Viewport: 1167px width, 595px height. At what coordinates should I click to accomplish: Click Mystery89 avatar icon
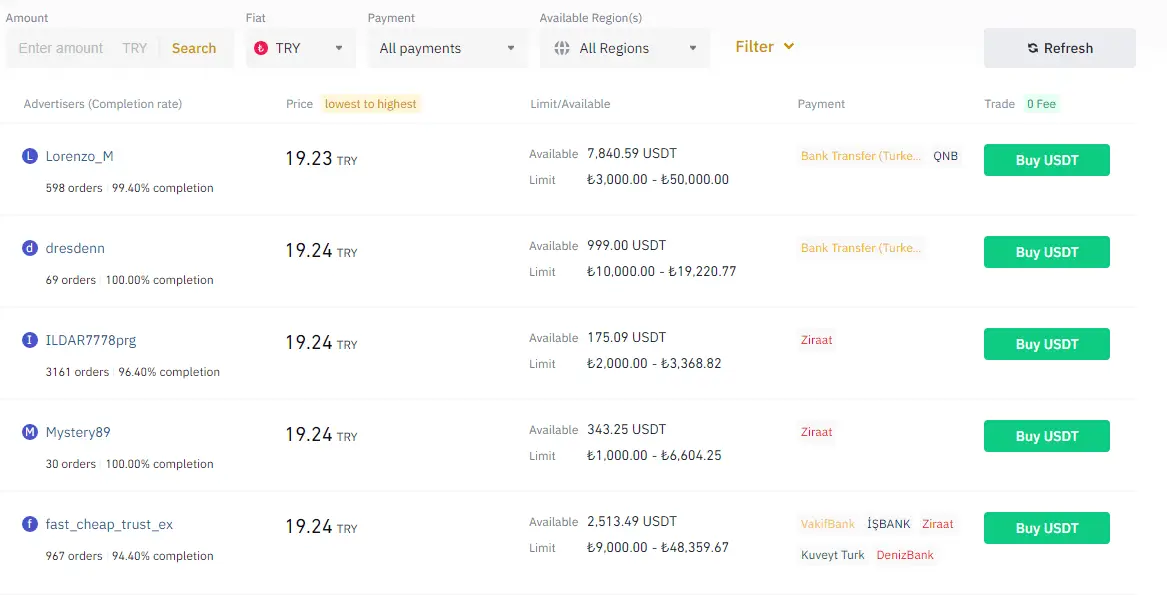pyautogui.click(x=30, y=432)
